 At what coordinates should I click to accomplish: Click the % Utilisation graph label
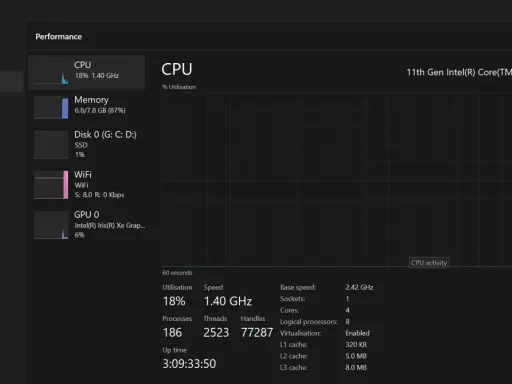coord(179,87)
